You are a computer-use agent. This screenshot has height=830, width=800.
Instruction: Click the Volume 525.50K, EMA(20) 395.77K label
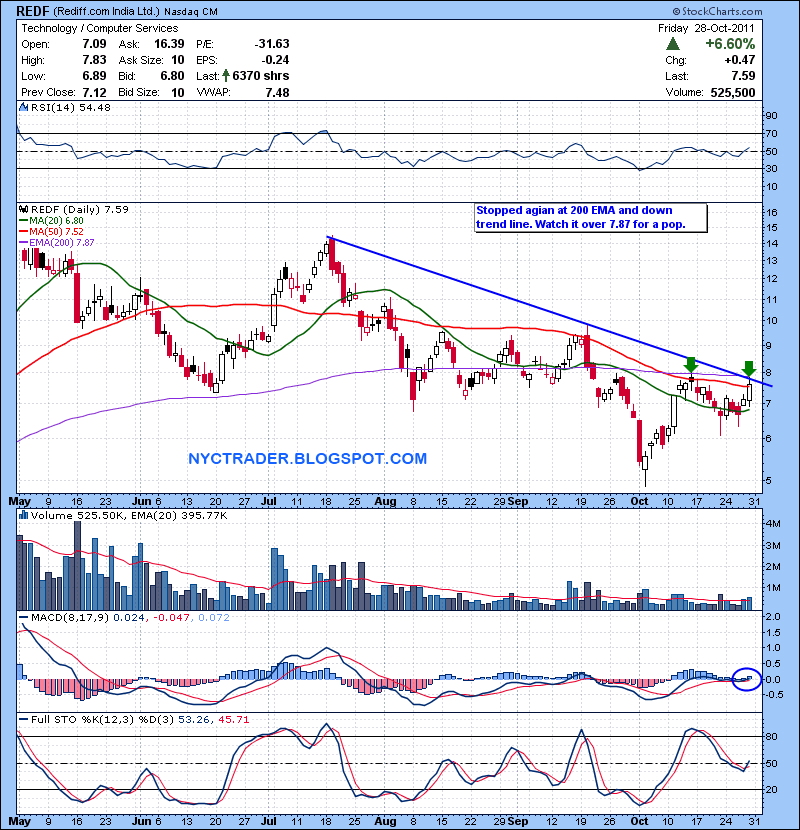coord(129,515)
